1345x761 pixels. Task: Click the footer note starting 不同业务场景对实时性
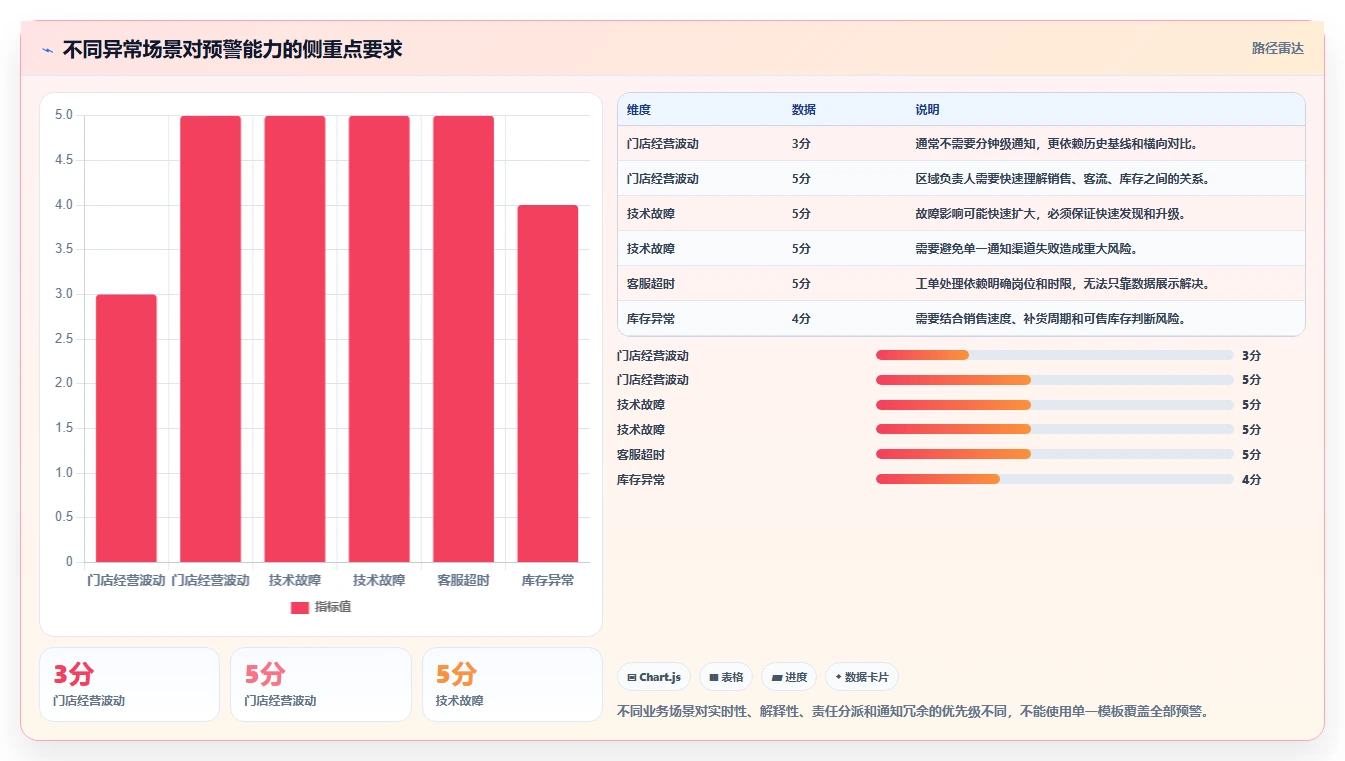coord(913,712)
